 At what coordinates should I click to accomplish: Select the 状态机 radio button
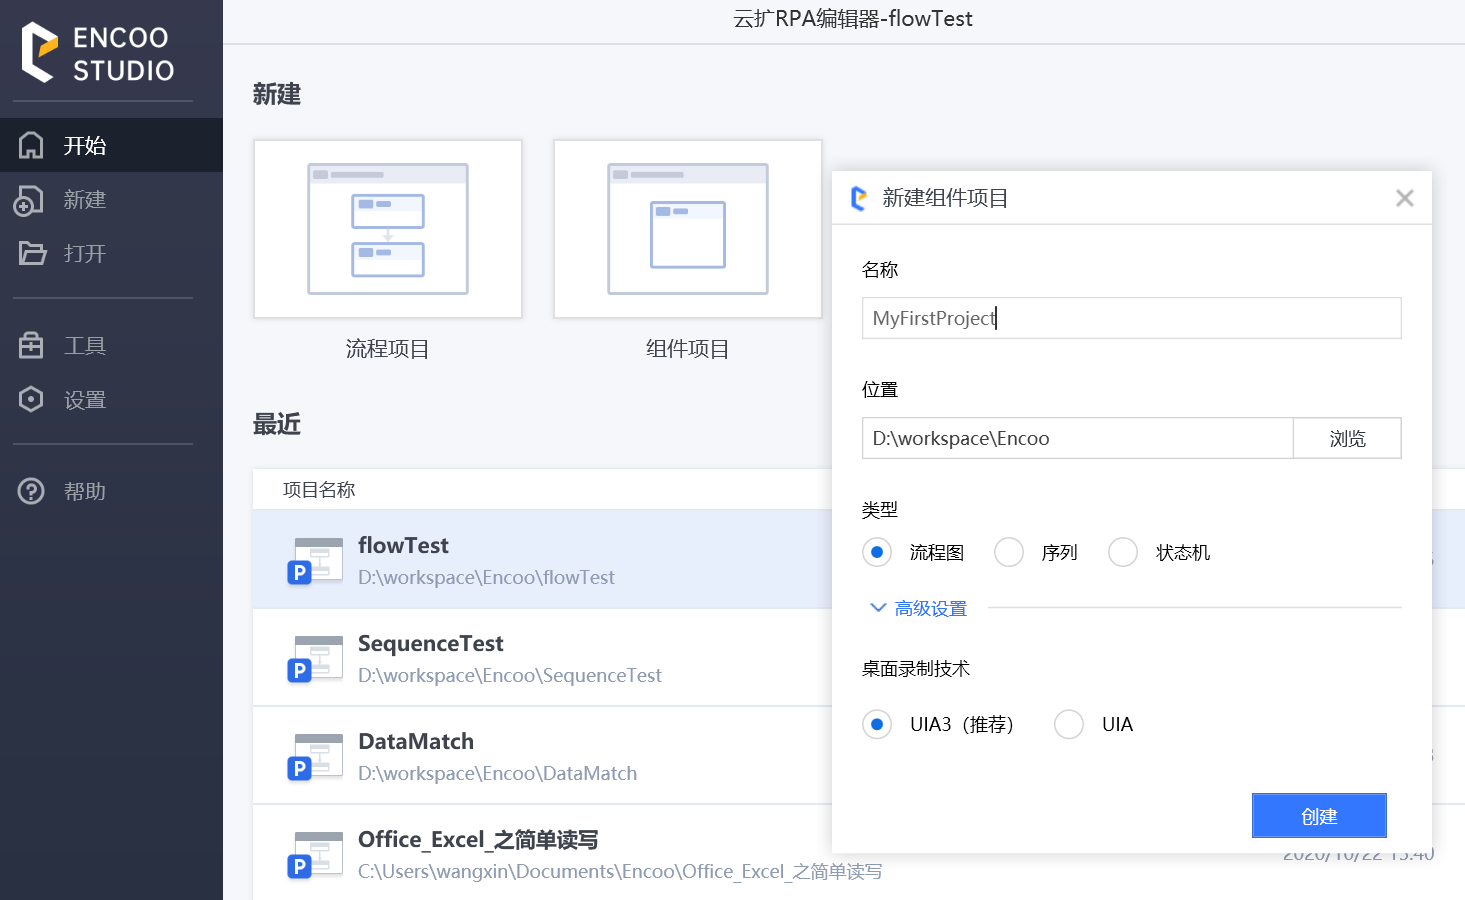pos(1123,552)
